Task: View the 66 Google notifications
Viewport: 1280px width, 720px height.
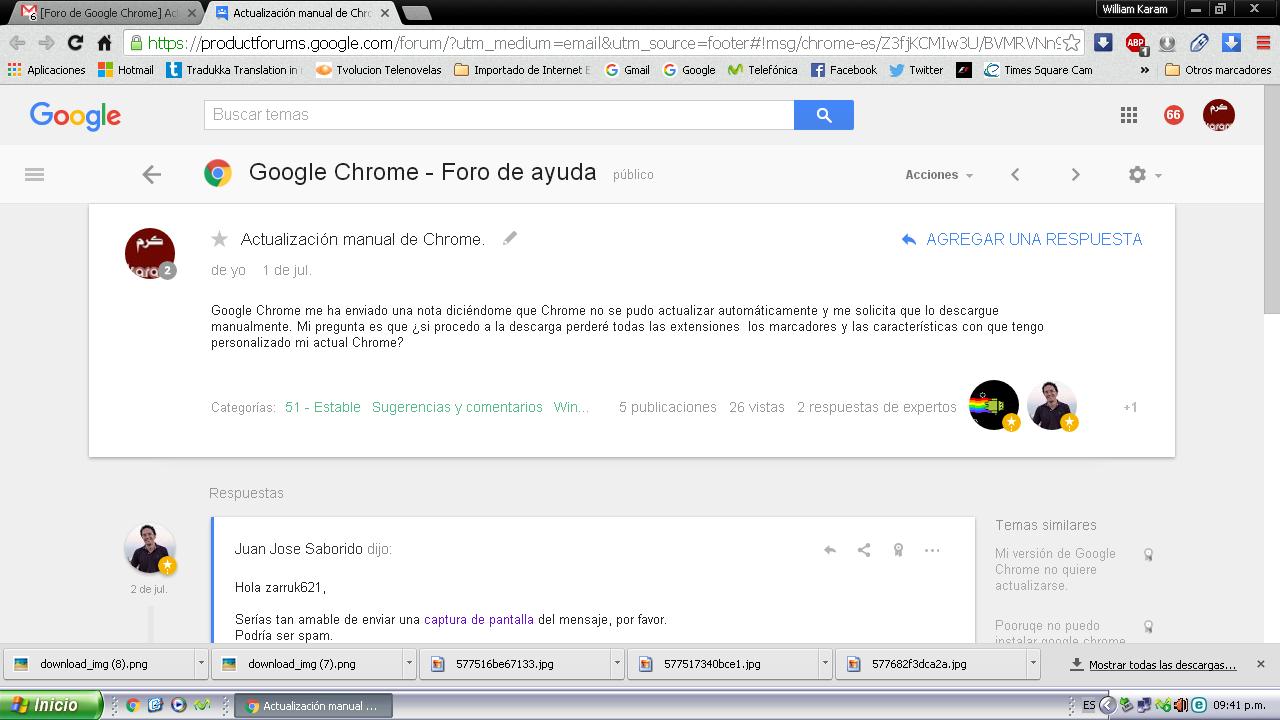Action: [x=1173, y=115]
